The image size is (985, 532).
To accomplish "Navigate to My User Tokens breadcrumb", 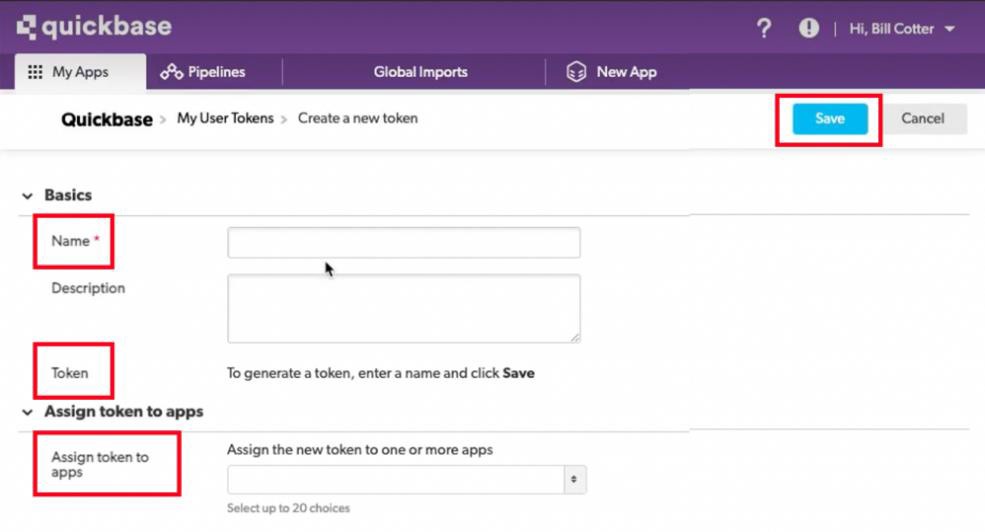I will point(225,118).
